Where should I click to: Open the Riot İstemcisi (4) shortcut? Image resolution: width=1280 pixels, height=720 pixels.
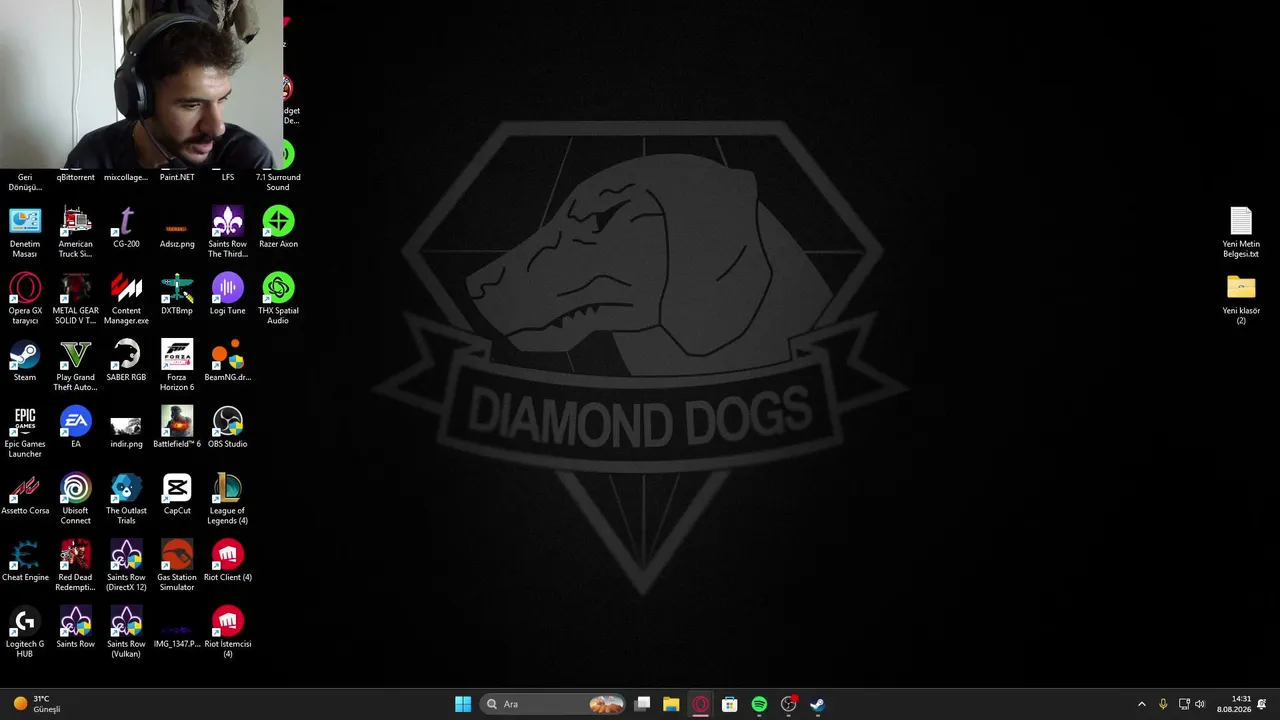click(228, 633)
